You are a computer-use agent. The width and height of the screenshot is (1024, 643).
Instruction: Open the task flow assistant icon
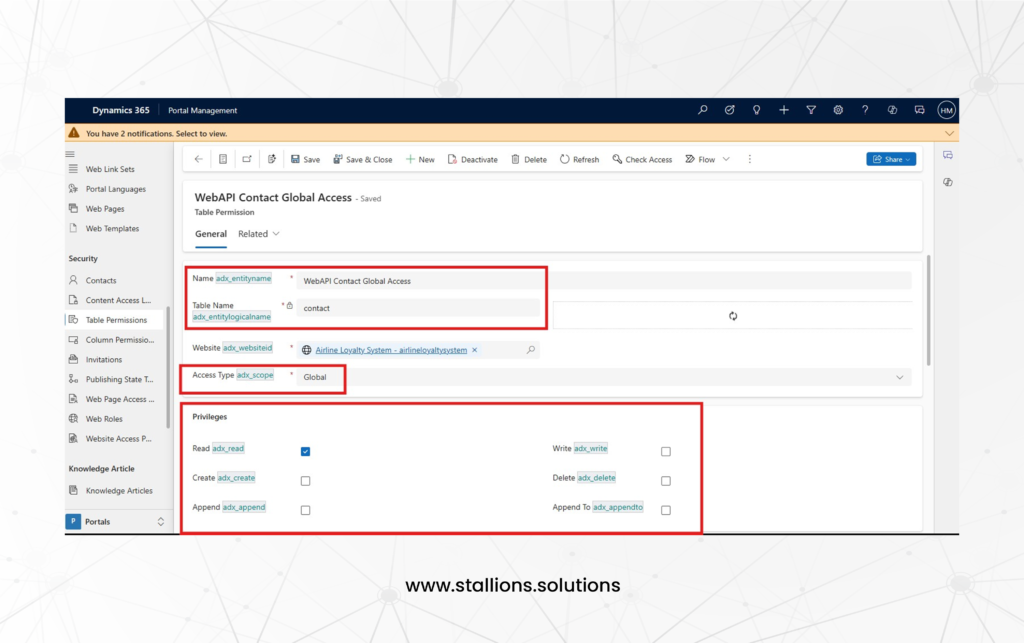729,110
